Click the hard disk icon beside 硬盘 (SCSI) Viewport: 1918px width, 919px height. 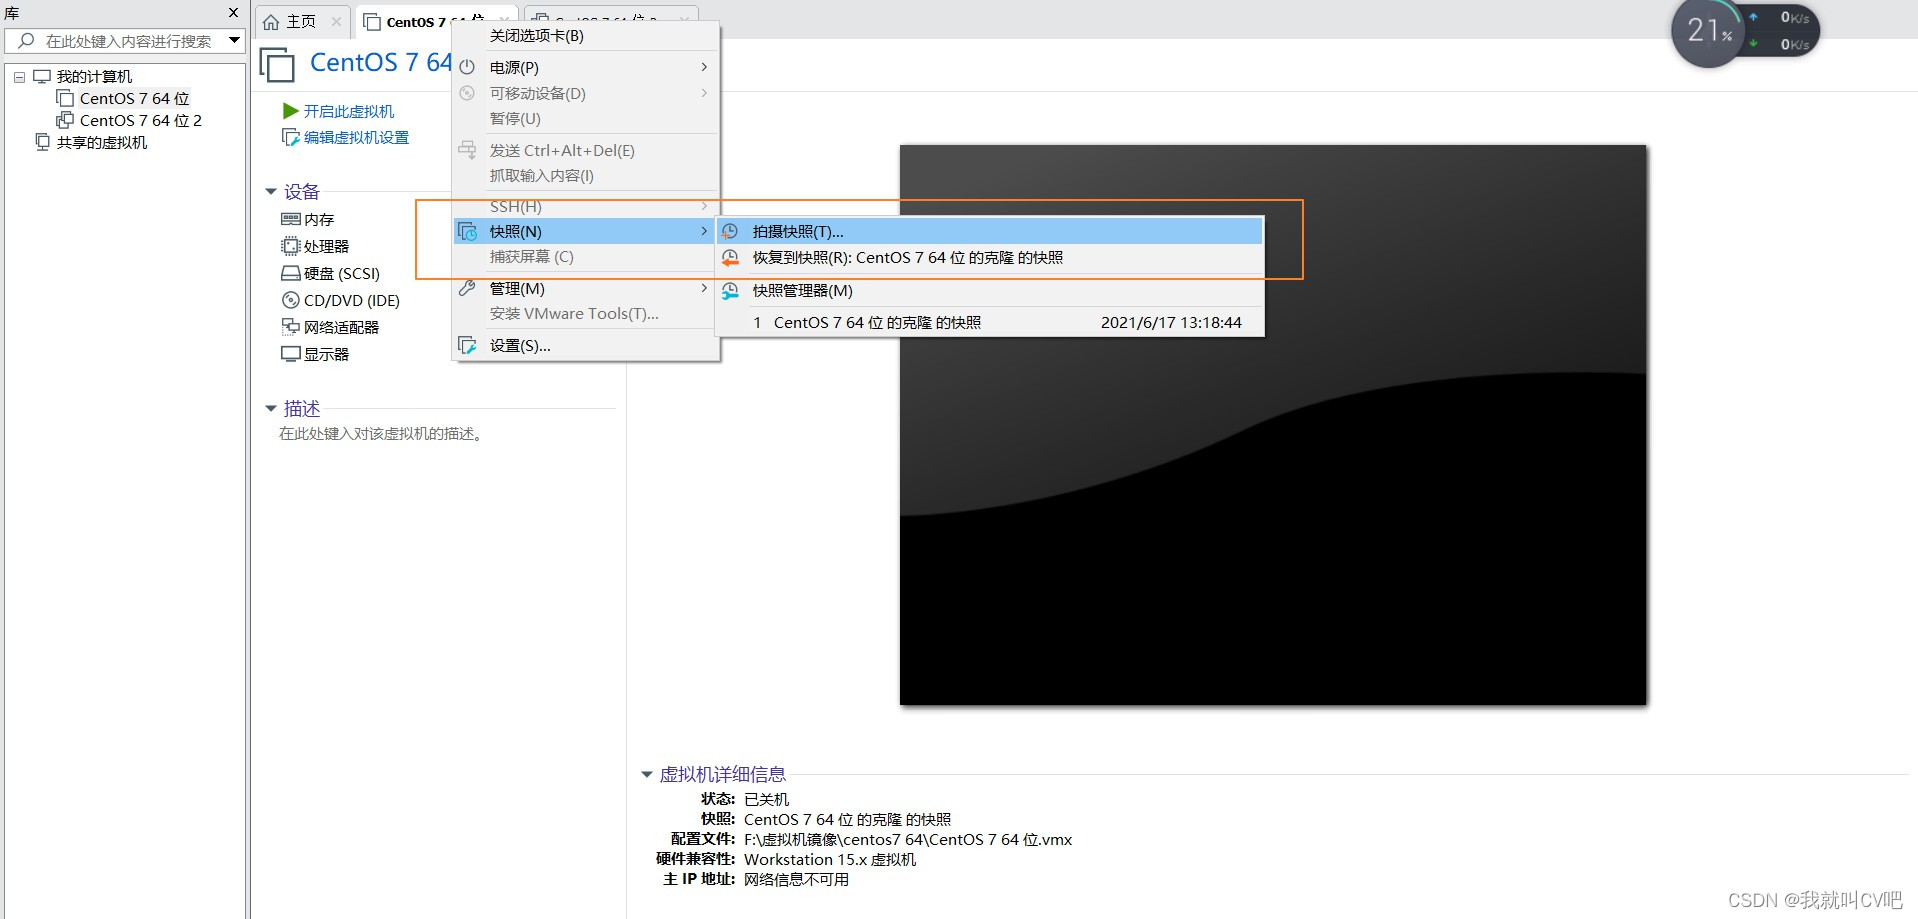[x=291, y=273]
